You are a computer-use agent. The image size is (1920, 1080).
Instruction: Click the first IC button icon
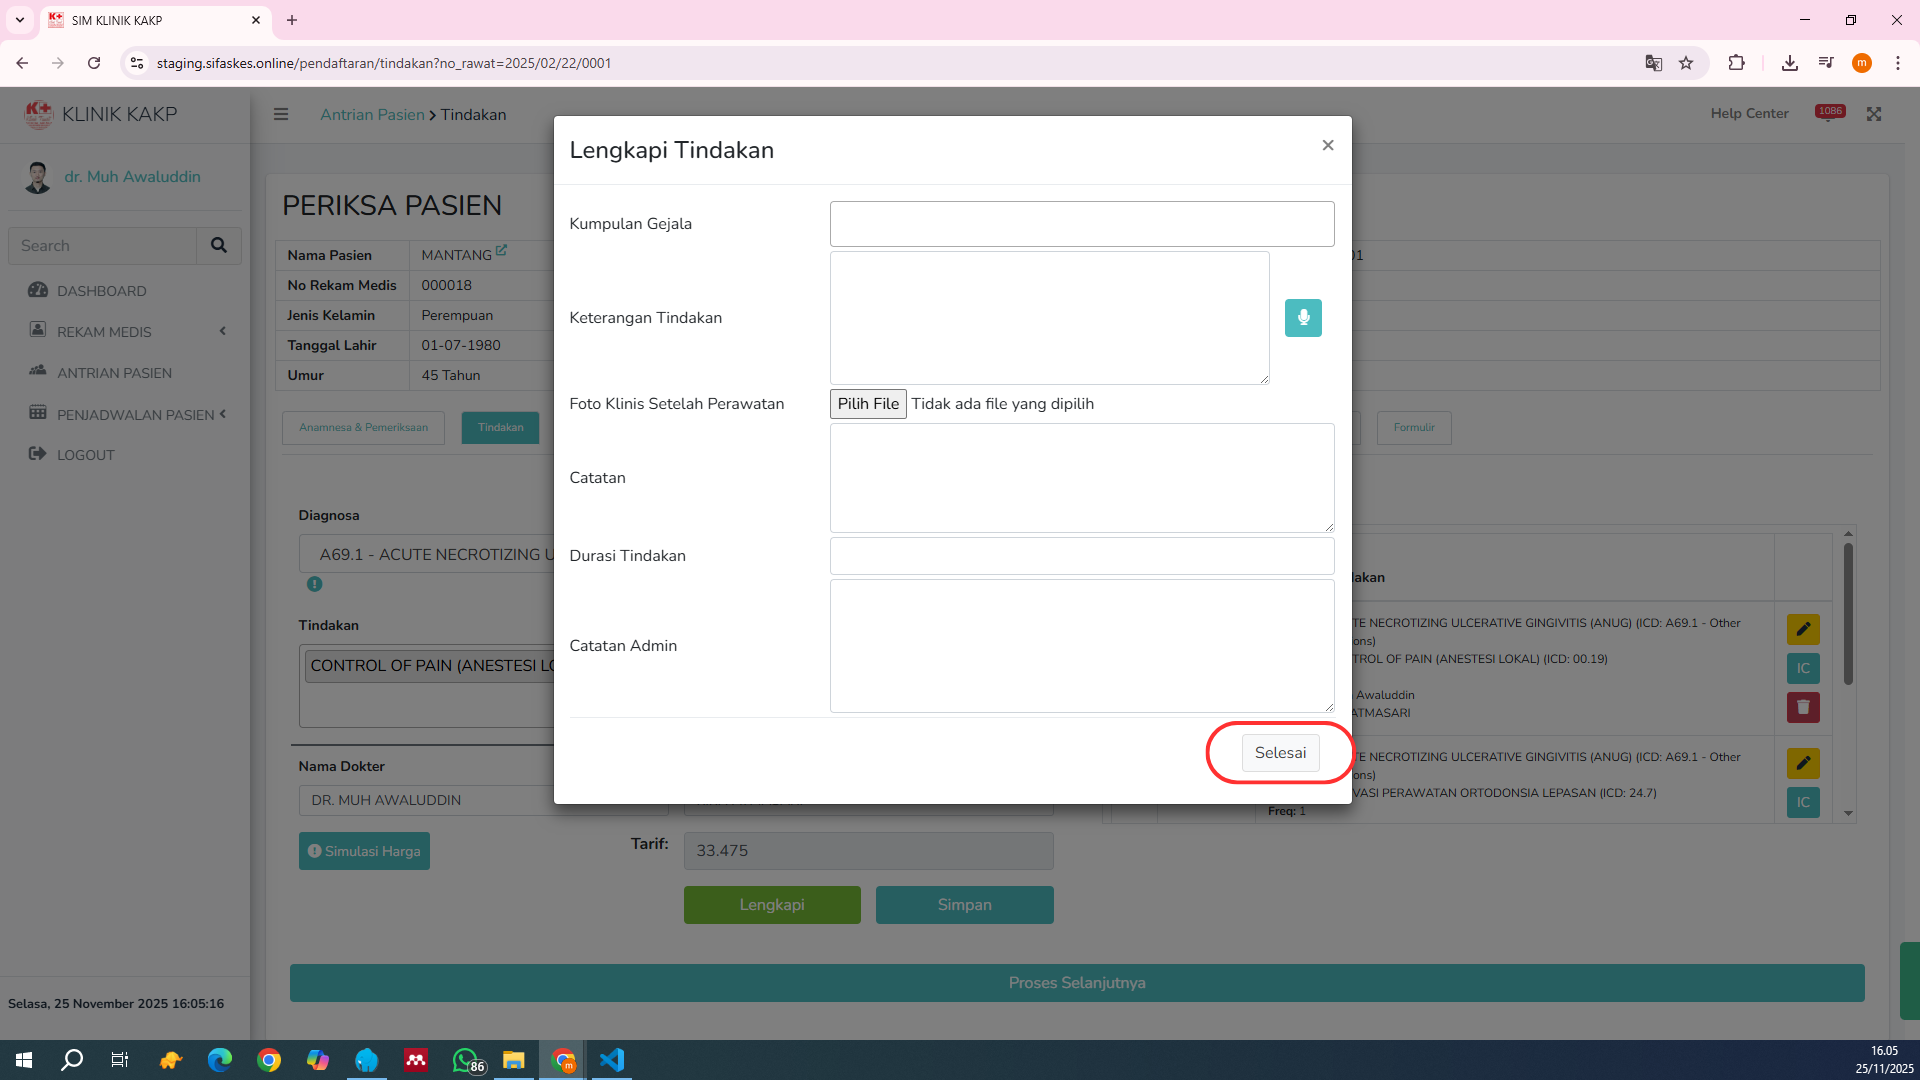(1802, 668)
